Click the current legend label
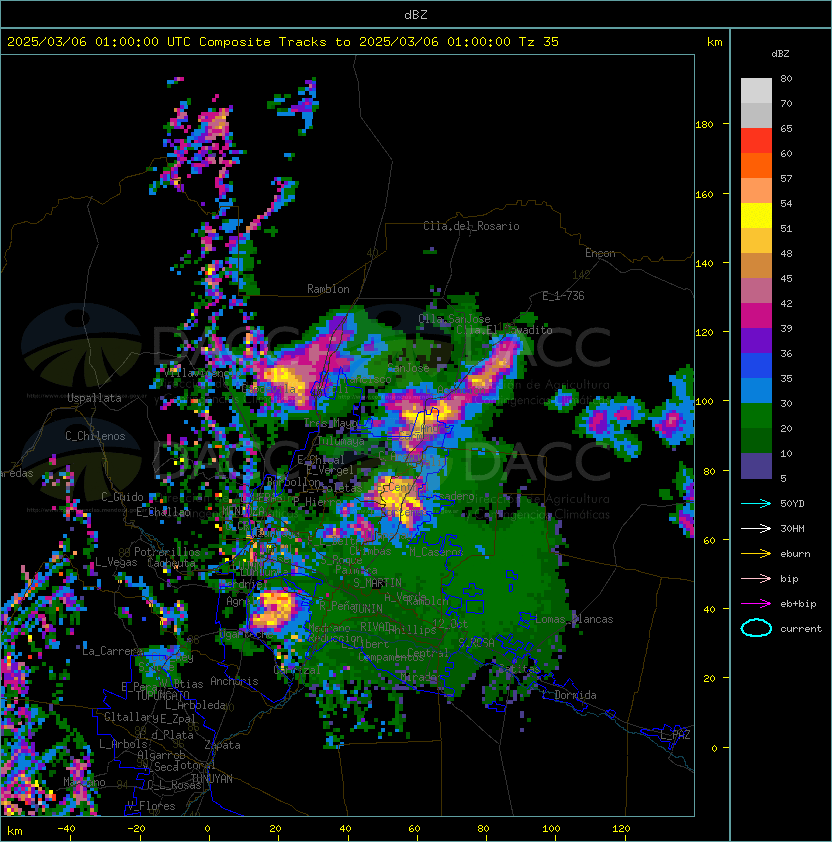 (x=801, y=629)
